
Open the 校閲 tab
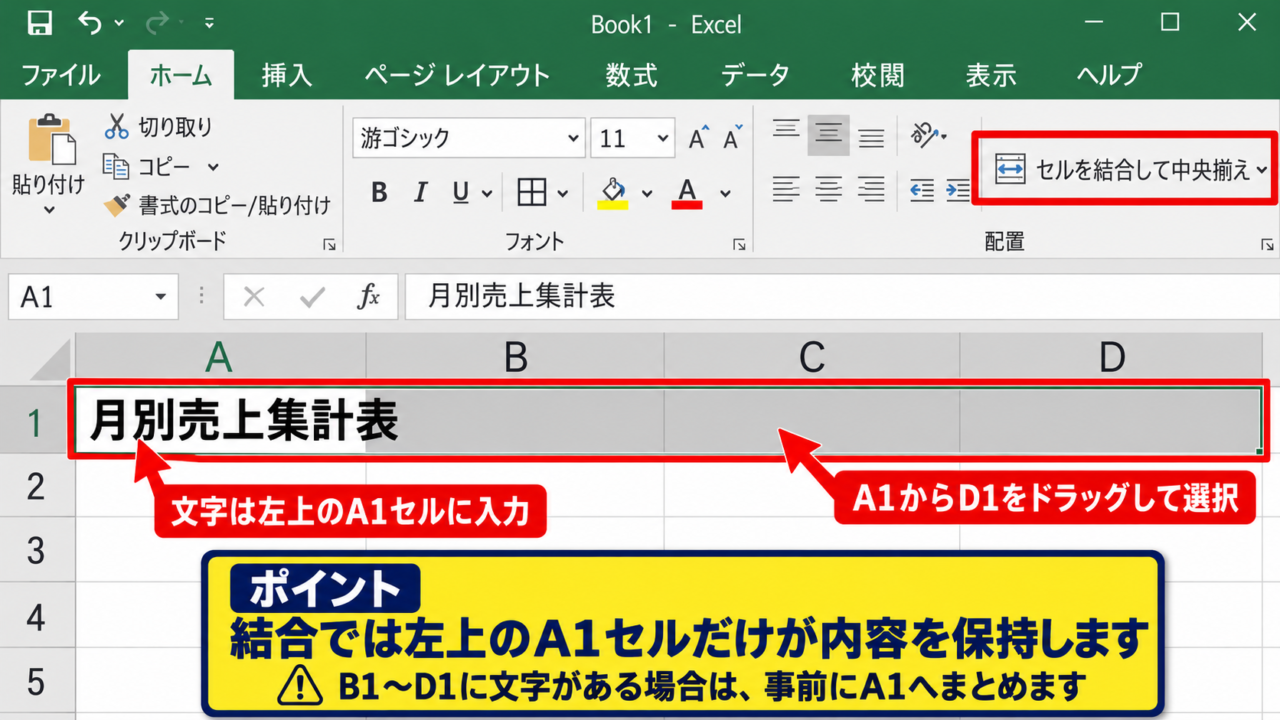coord(878,75)
